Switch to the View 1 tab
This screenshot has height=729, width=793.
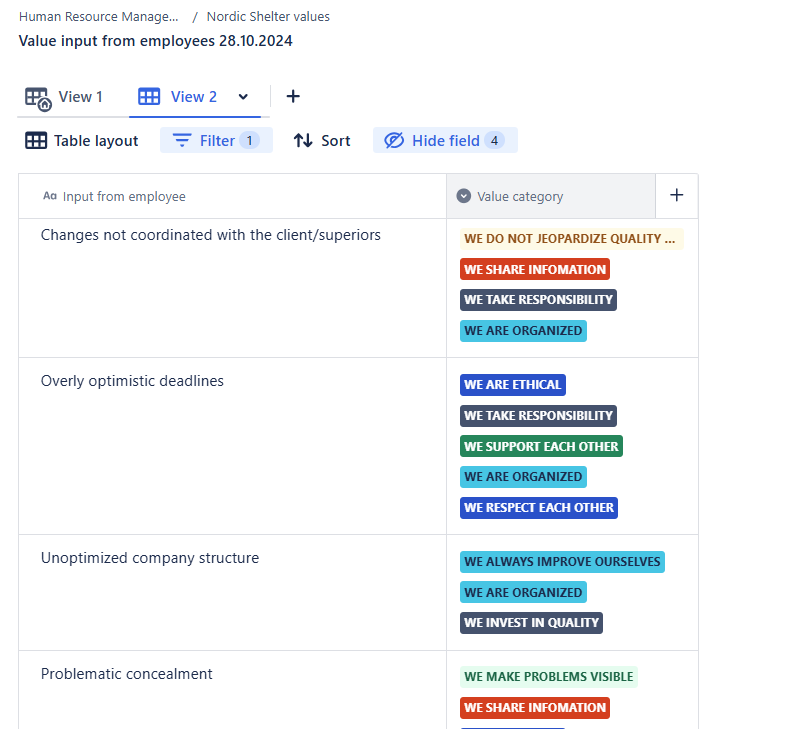tap(64, 97)
